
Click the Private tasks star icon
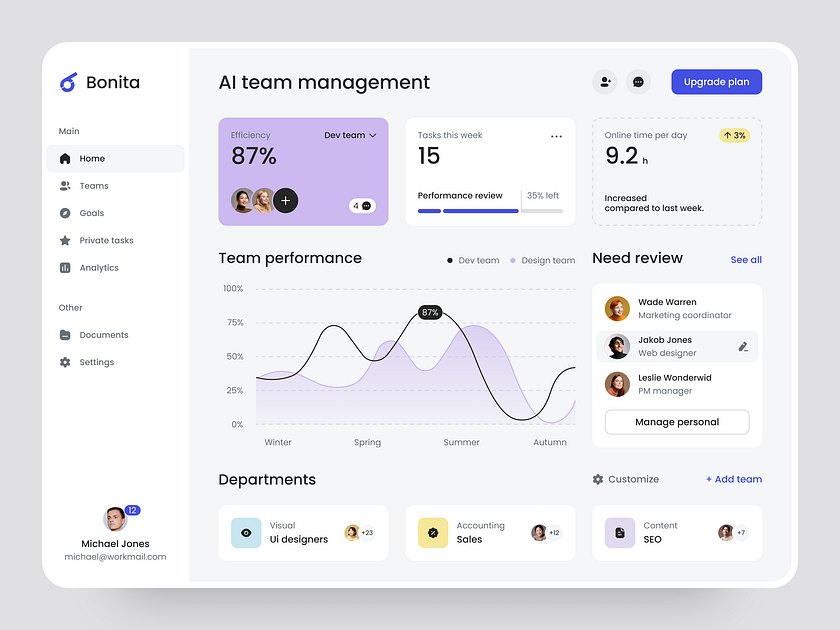click(64, 240)
